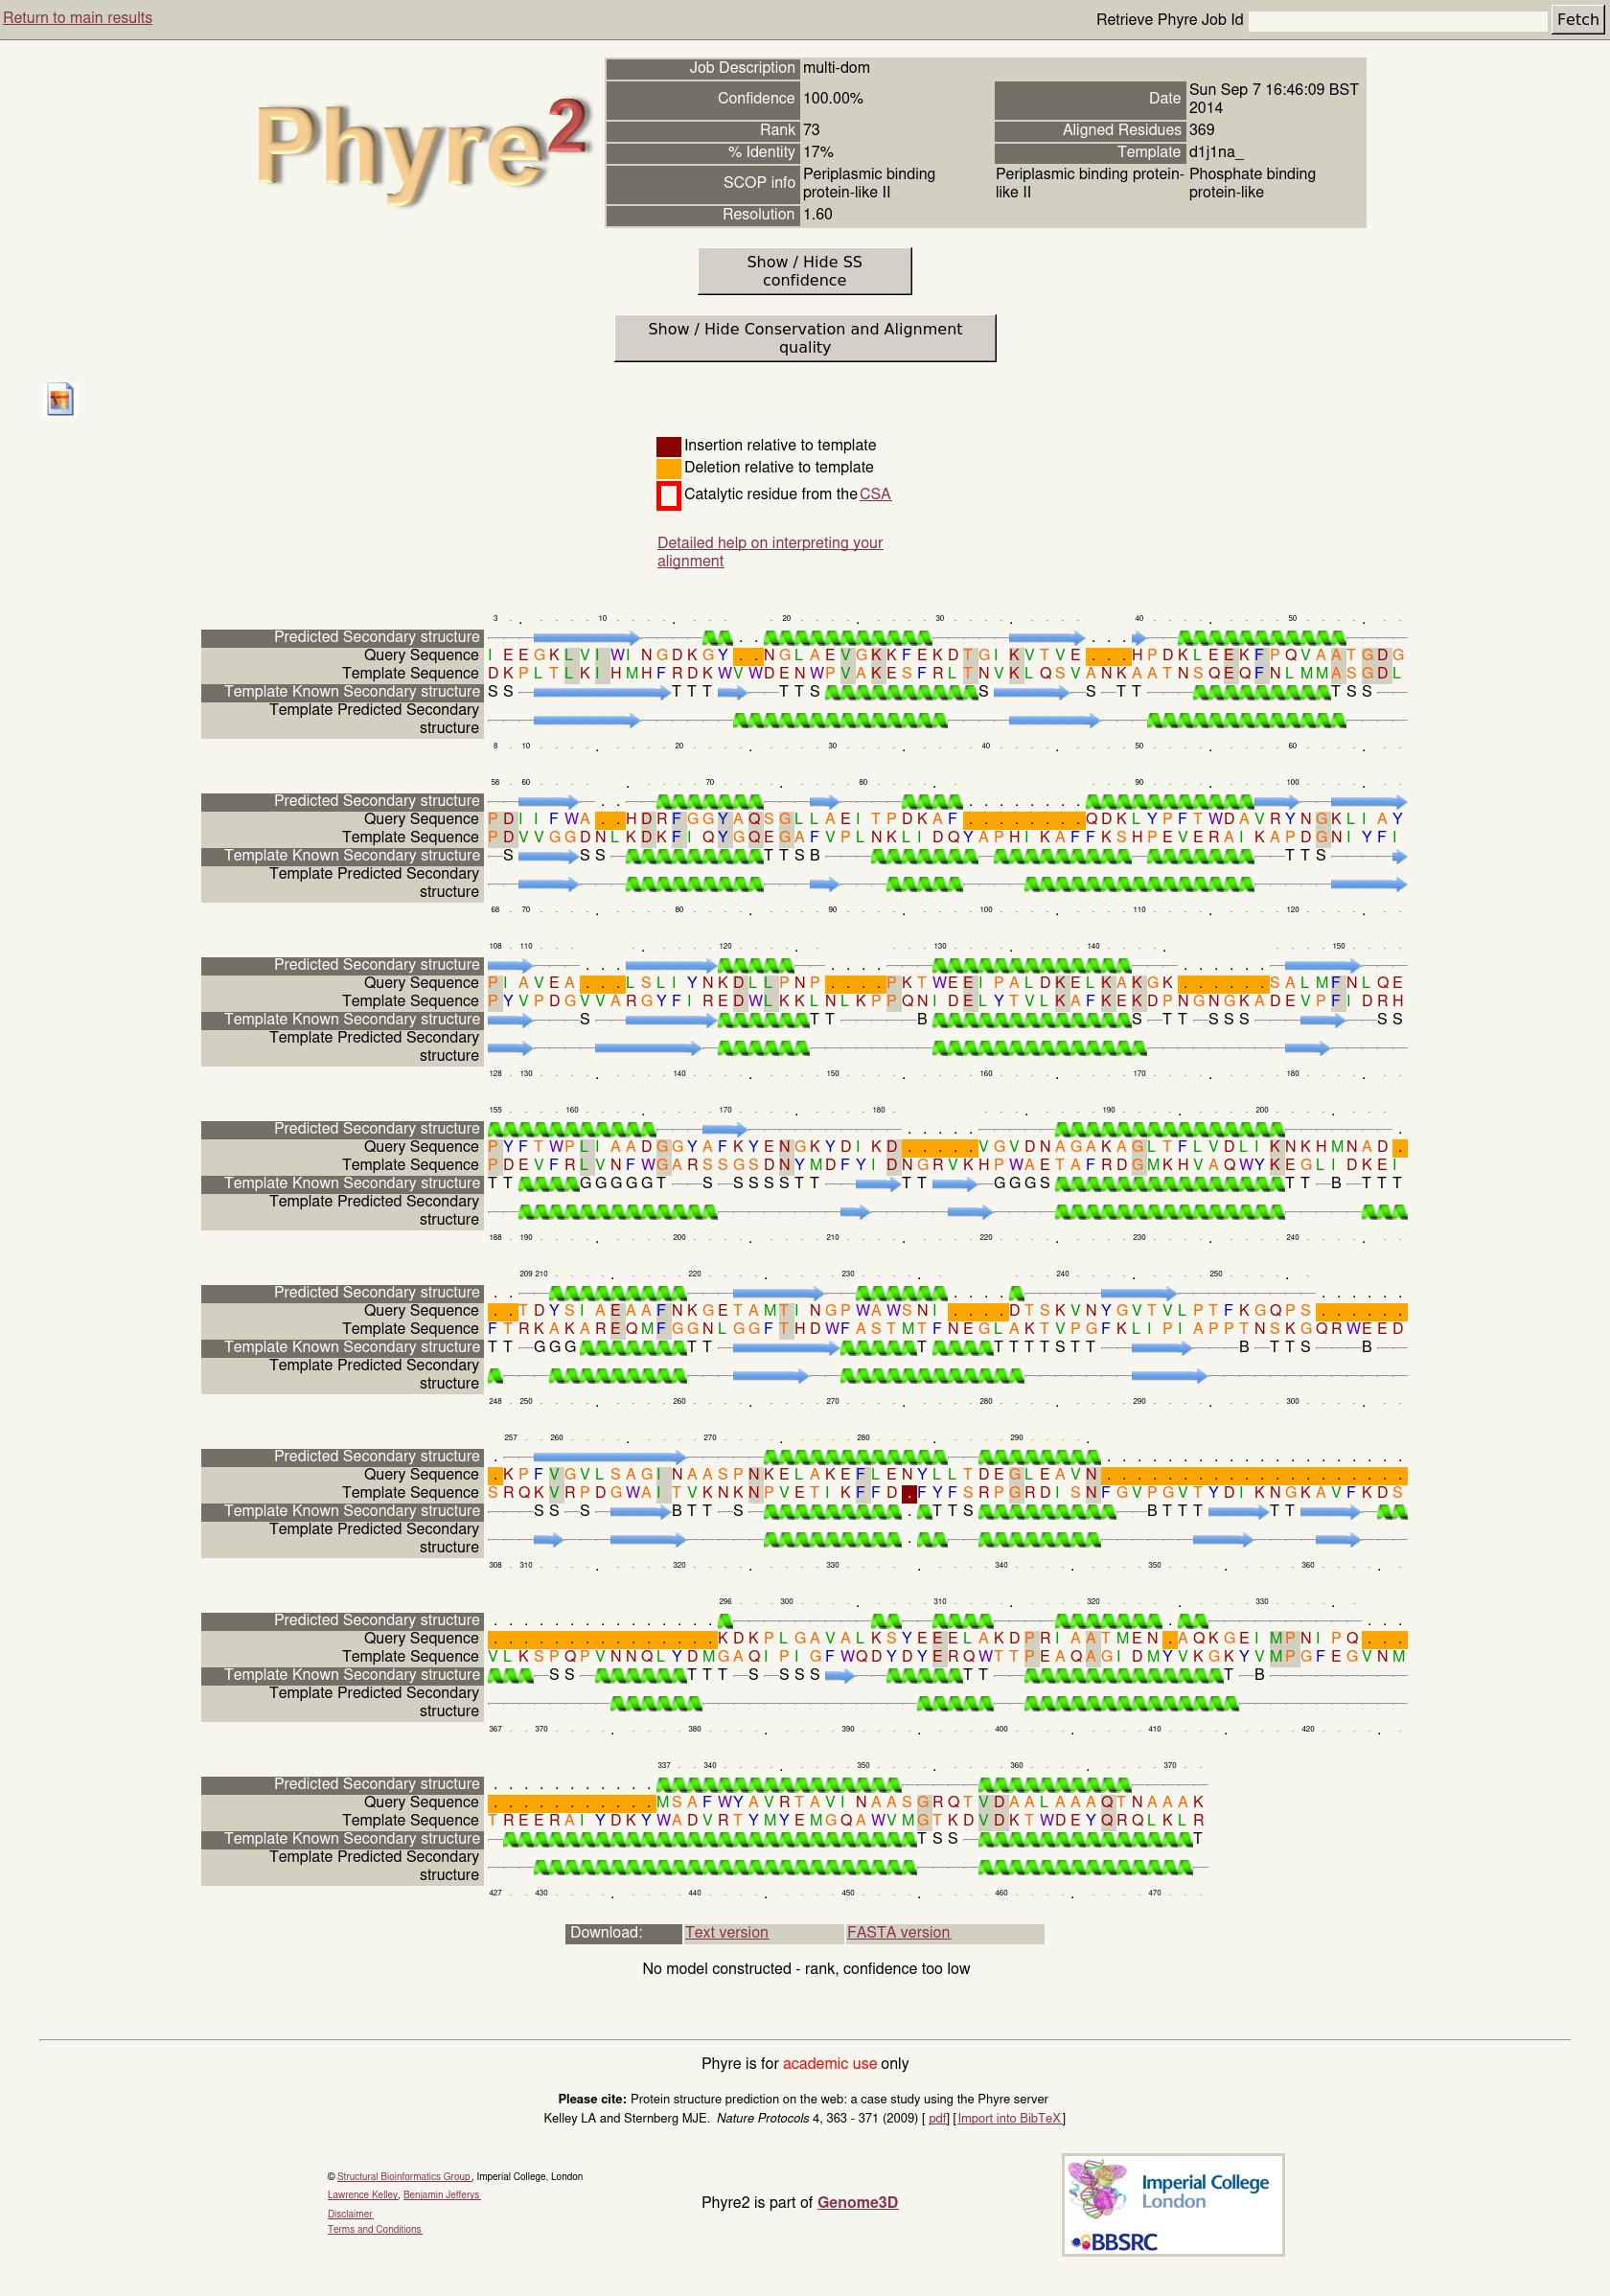
Task: Click the Return to main results link
Action: point(78,18)
